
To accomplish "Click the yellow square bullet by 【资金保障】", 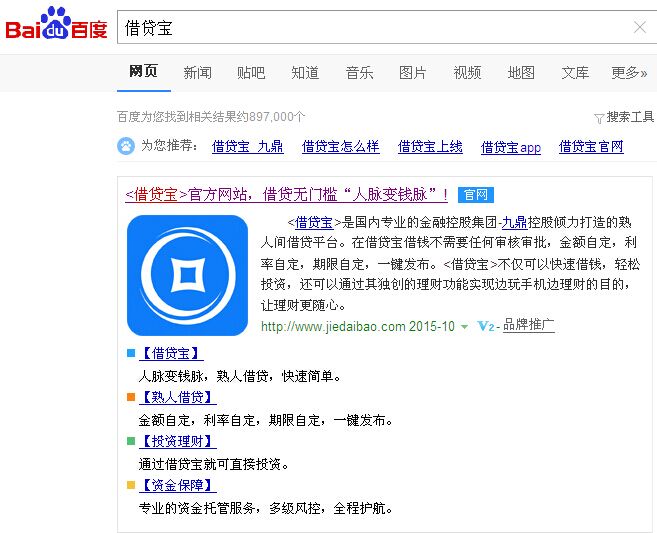I will pos(131,485).
